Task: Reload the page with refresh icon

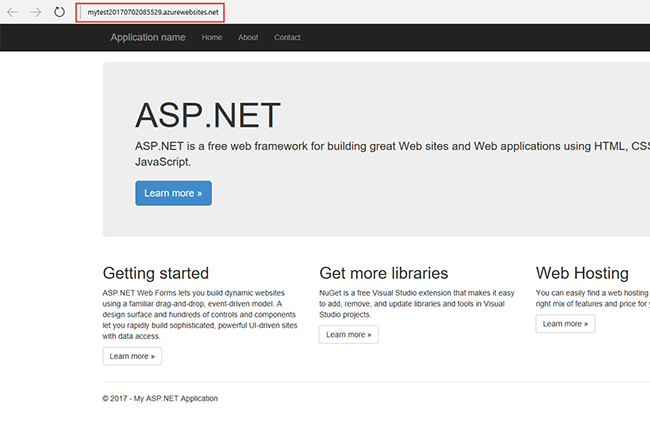Action: (x=59, y=12)
